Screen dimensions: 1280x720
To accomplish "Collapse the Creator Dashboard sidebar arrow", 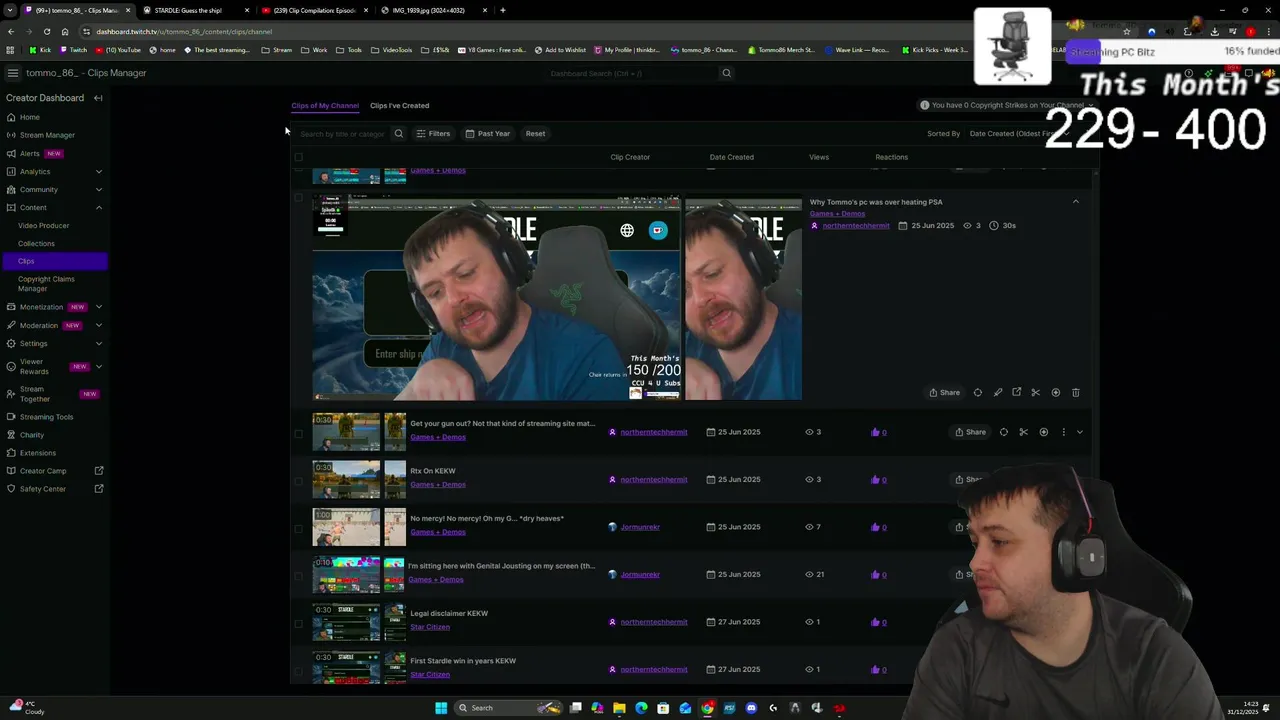I will (x=98, y=98).
